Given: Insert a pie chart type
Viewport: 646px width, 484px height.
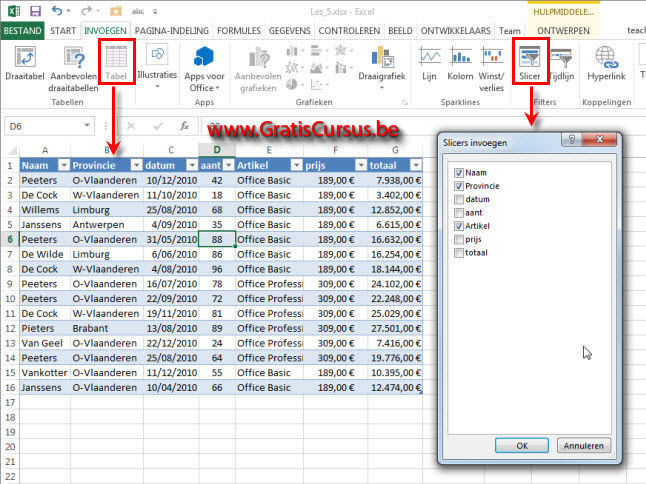Looking at the screenshot, I should 292,84.
